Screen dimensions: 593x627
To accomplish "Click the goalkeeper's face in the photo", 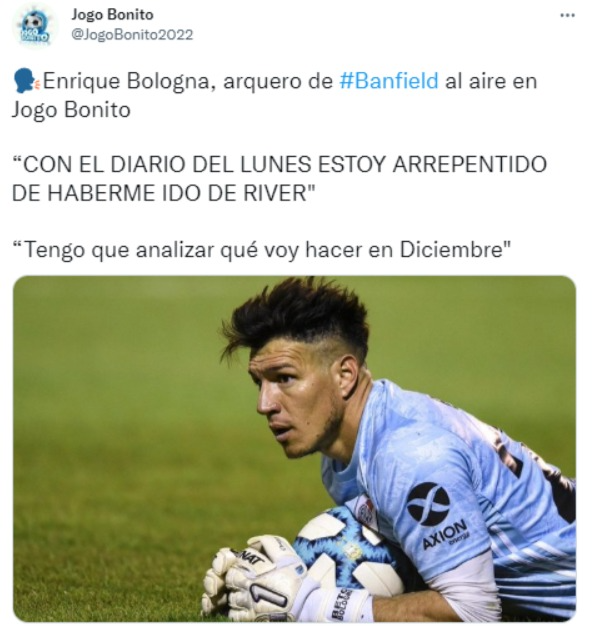I will tap(299, 404).
